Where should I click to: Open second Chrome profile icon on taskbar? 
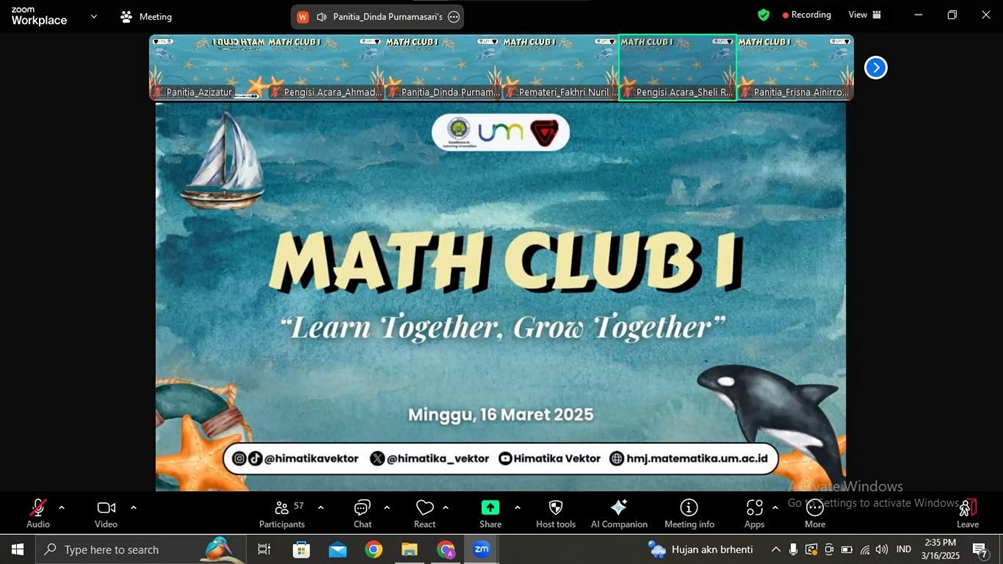point(446,549)
